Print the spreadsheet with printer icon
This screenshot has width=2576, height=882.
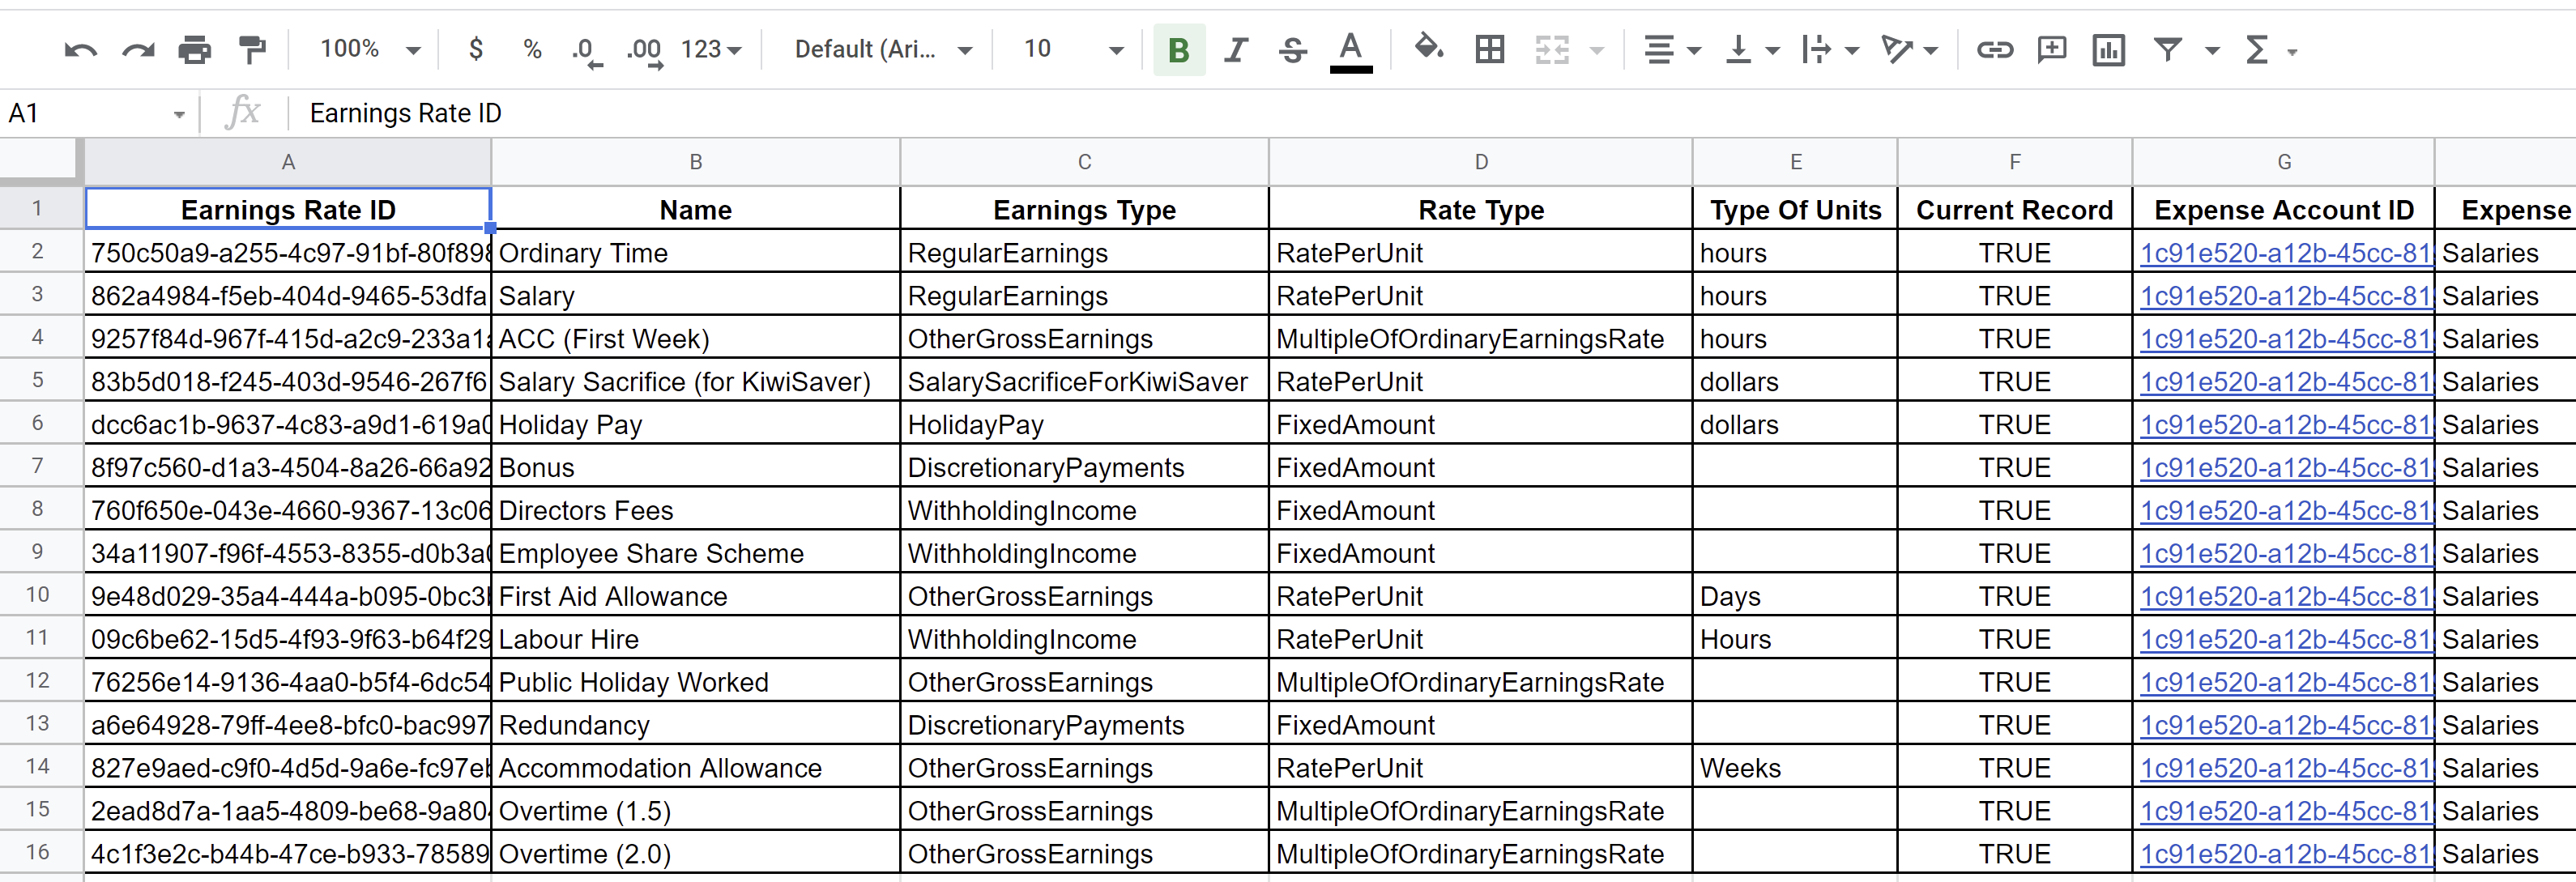click(x=194, y=49)
